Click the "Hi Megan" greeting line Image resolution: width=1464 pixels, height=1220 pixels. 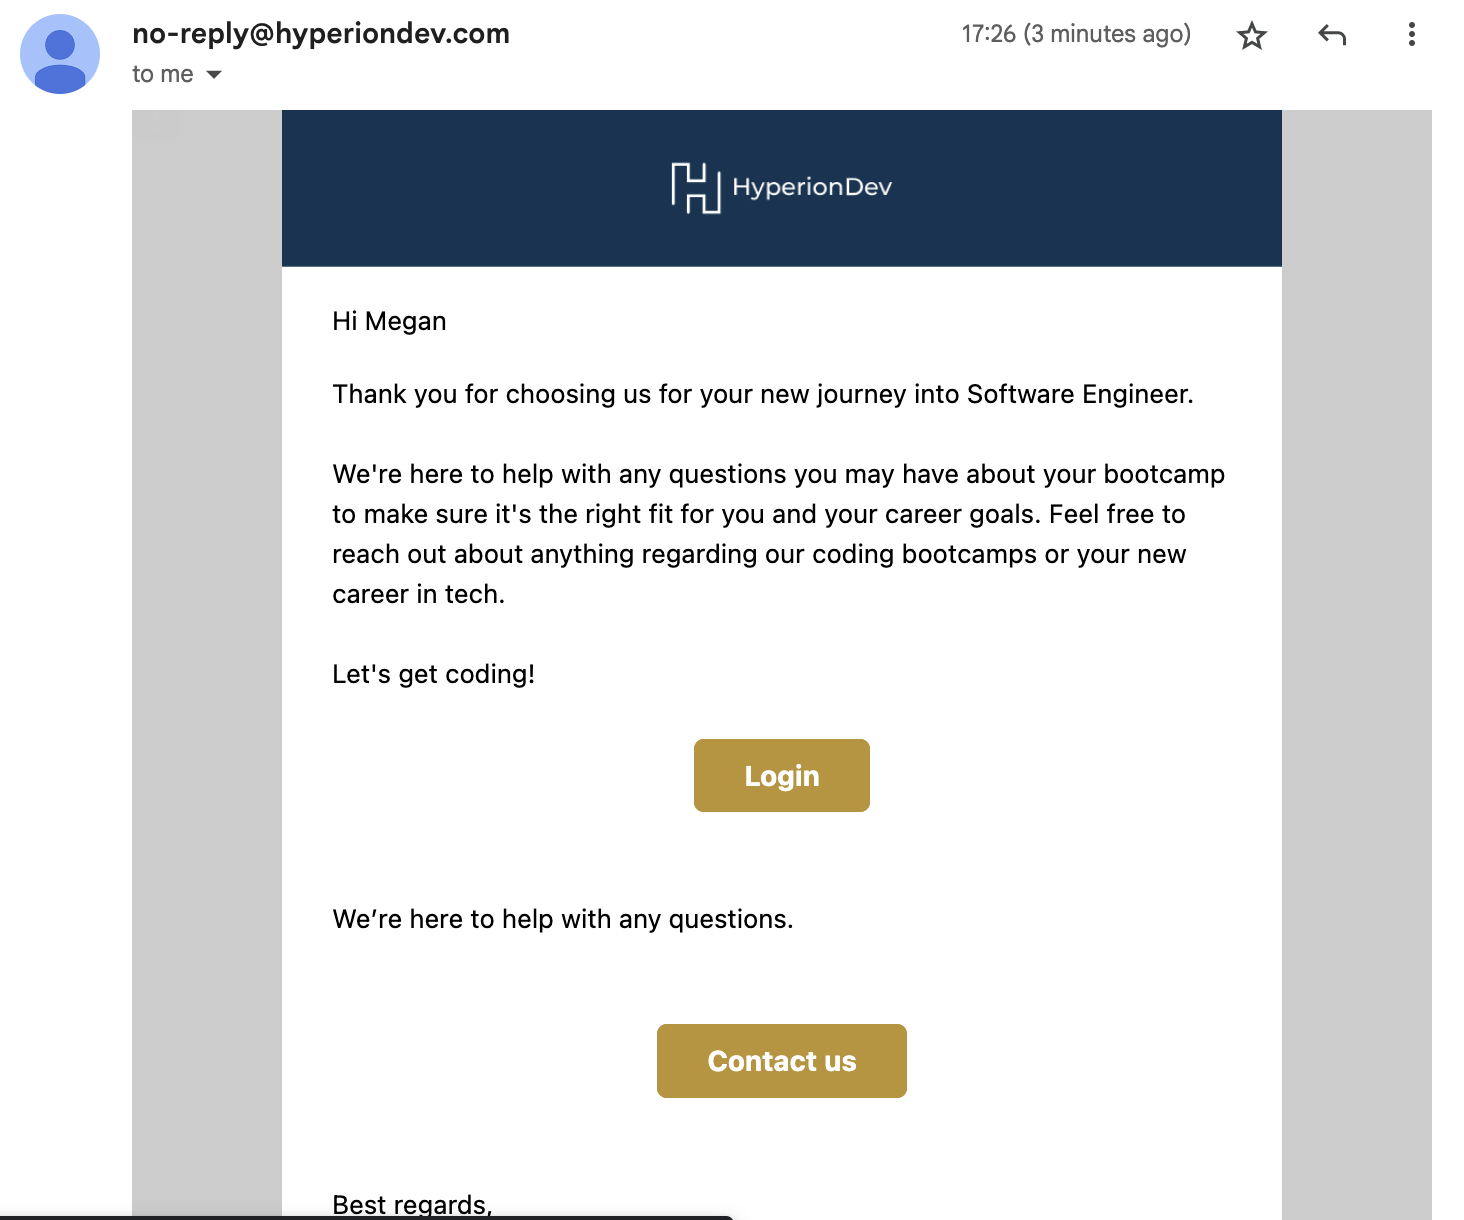point(389,321)
